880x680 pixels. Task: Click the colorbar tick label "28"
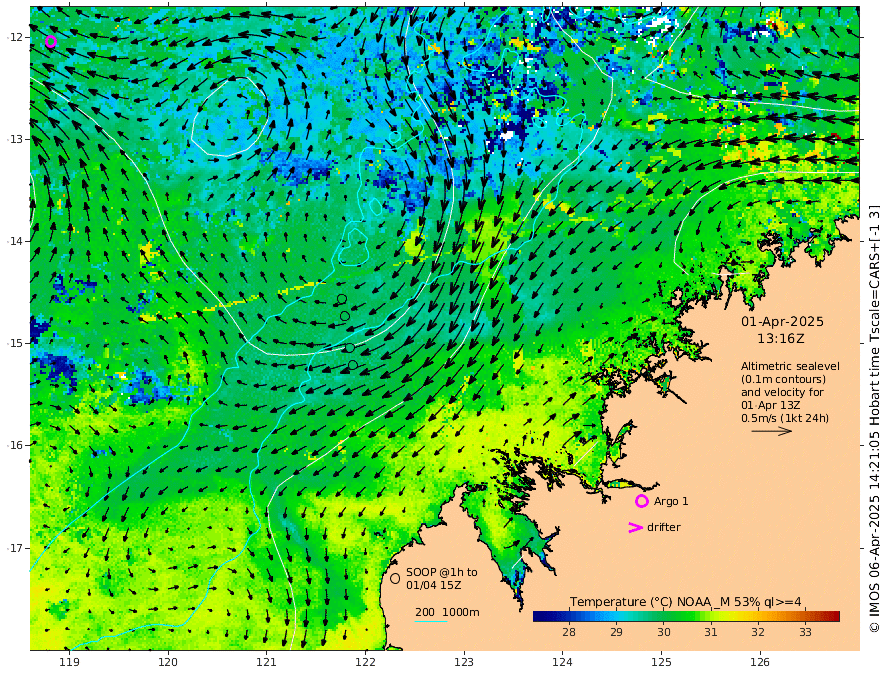[x=569, y=632]
